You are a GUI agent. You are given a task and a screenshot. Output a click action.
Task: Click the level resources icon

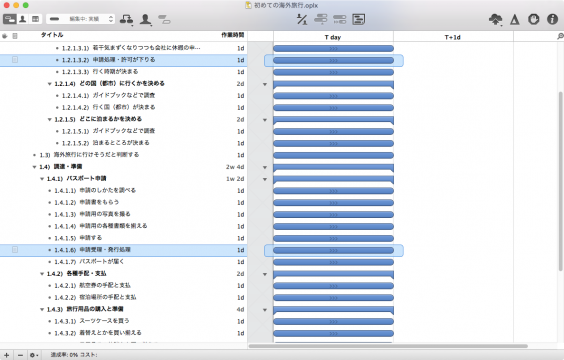302,19
